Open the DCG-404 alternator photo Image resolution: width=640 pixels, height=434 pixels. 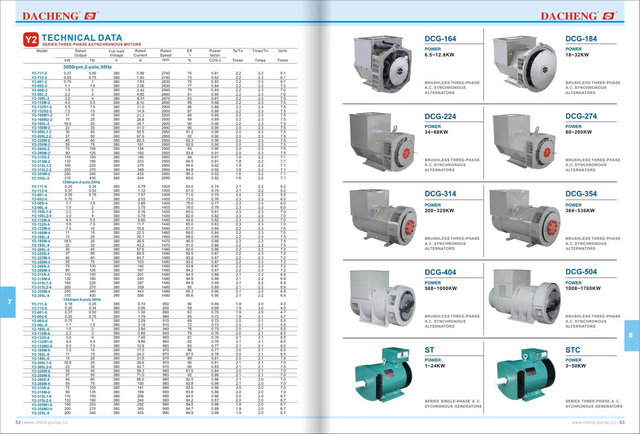pos(383,298)
